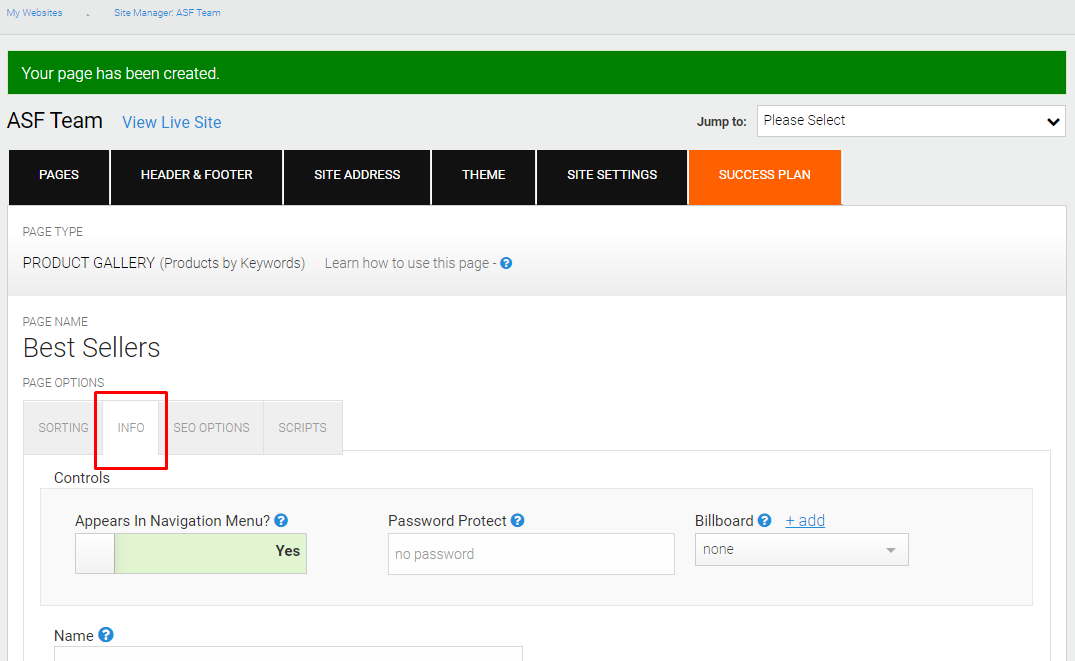The width and height of the screenshot is (1075, 661).
Task: Click help icon beside Billboard label
Action: tap(764, 520)
